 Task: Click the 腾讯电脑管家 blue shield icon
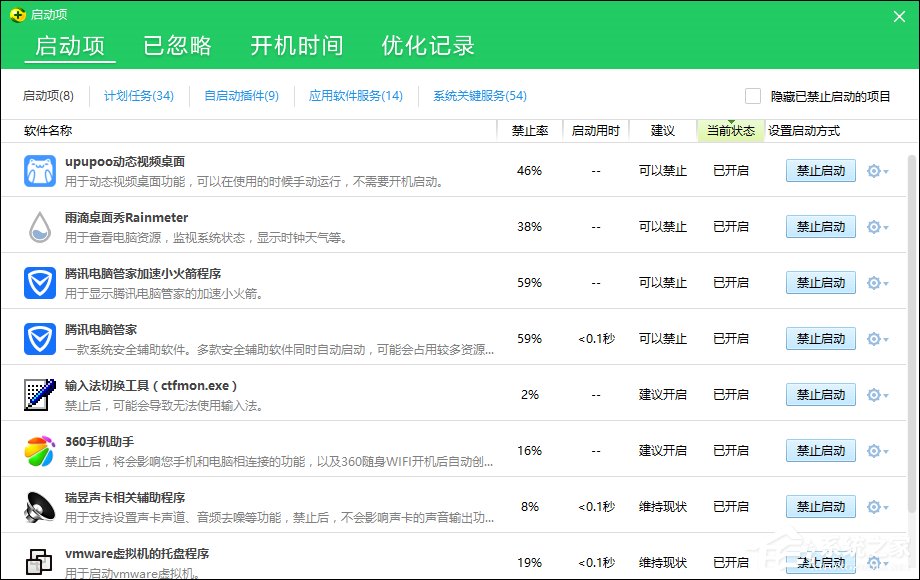pyautogui.click(x=39, y=338)
